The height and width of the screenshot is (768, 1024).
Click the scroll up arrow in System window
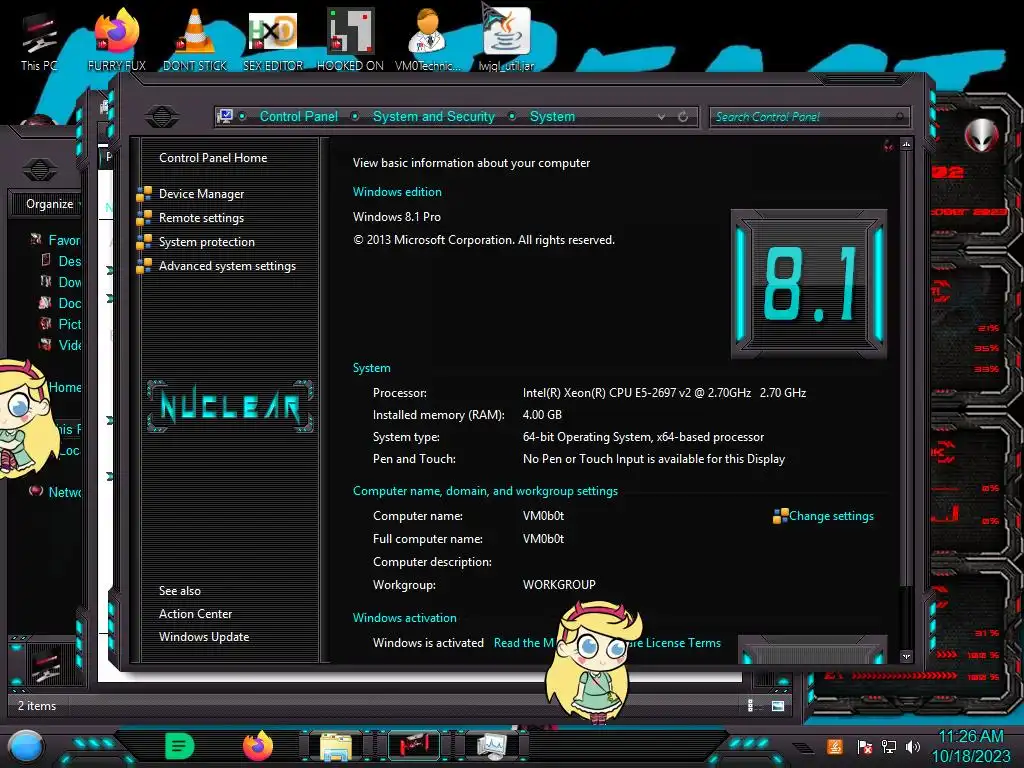[x=906, y=144]
